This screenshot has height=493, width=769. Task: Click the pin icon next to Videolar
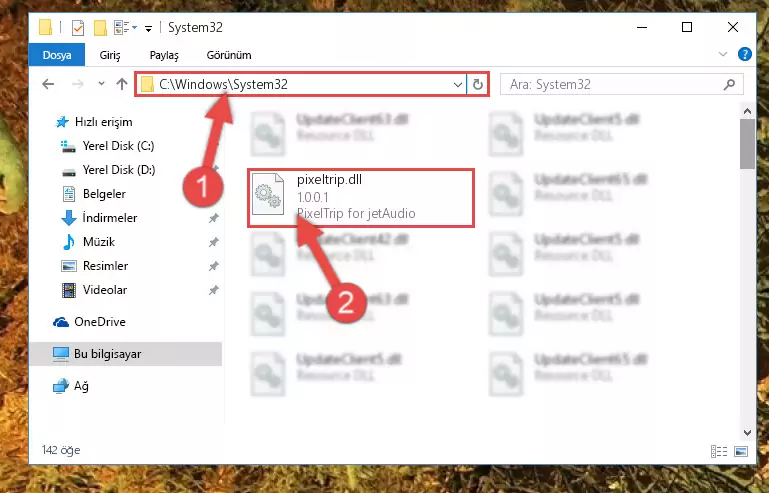213,290
